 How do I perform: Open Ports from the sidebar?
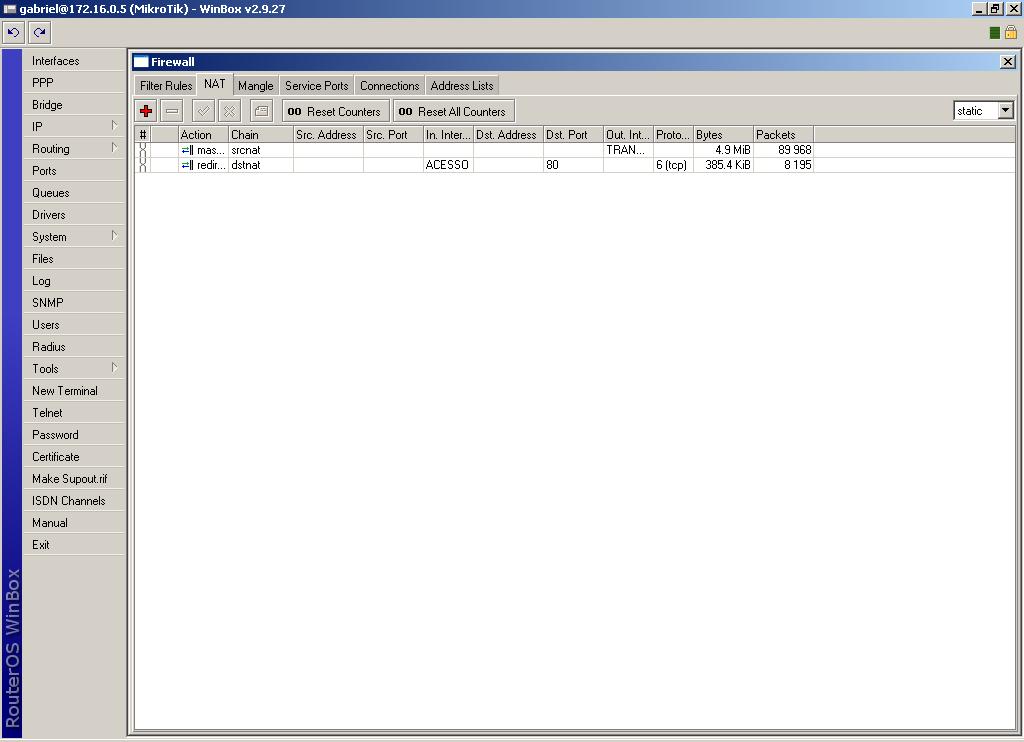pos(74,170)
